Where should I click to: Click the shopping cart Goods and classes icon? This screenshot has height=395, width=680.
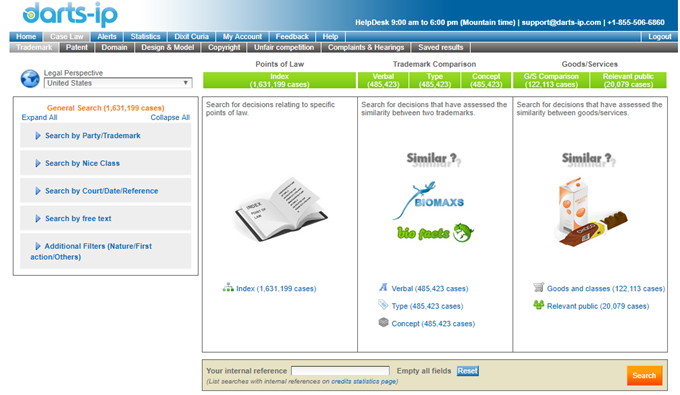point(539,287)
